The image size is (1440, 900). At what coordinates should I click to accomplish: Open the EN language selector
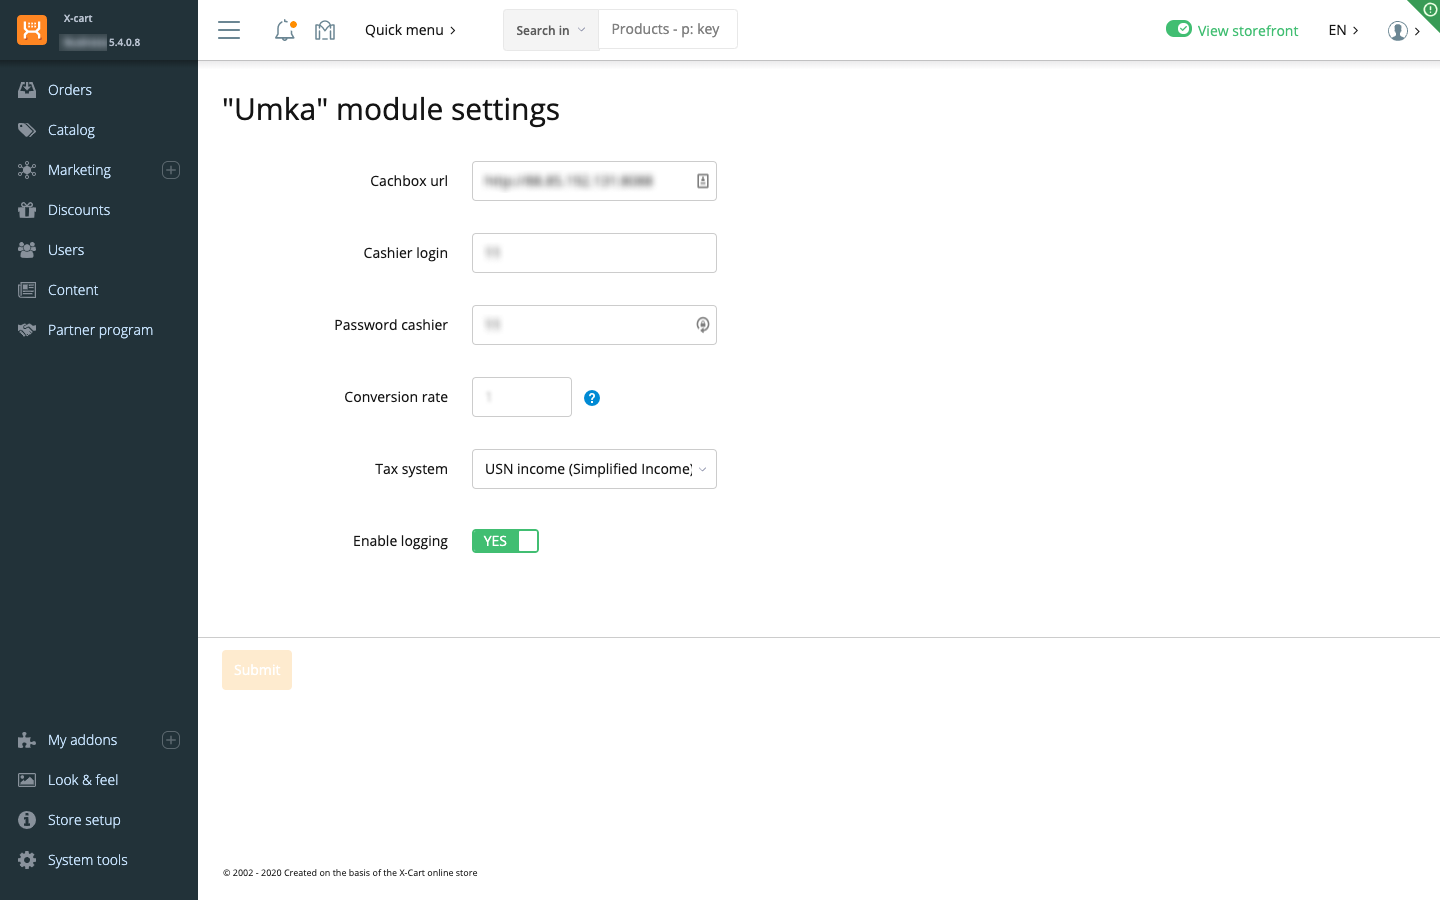pos(1343,30)
